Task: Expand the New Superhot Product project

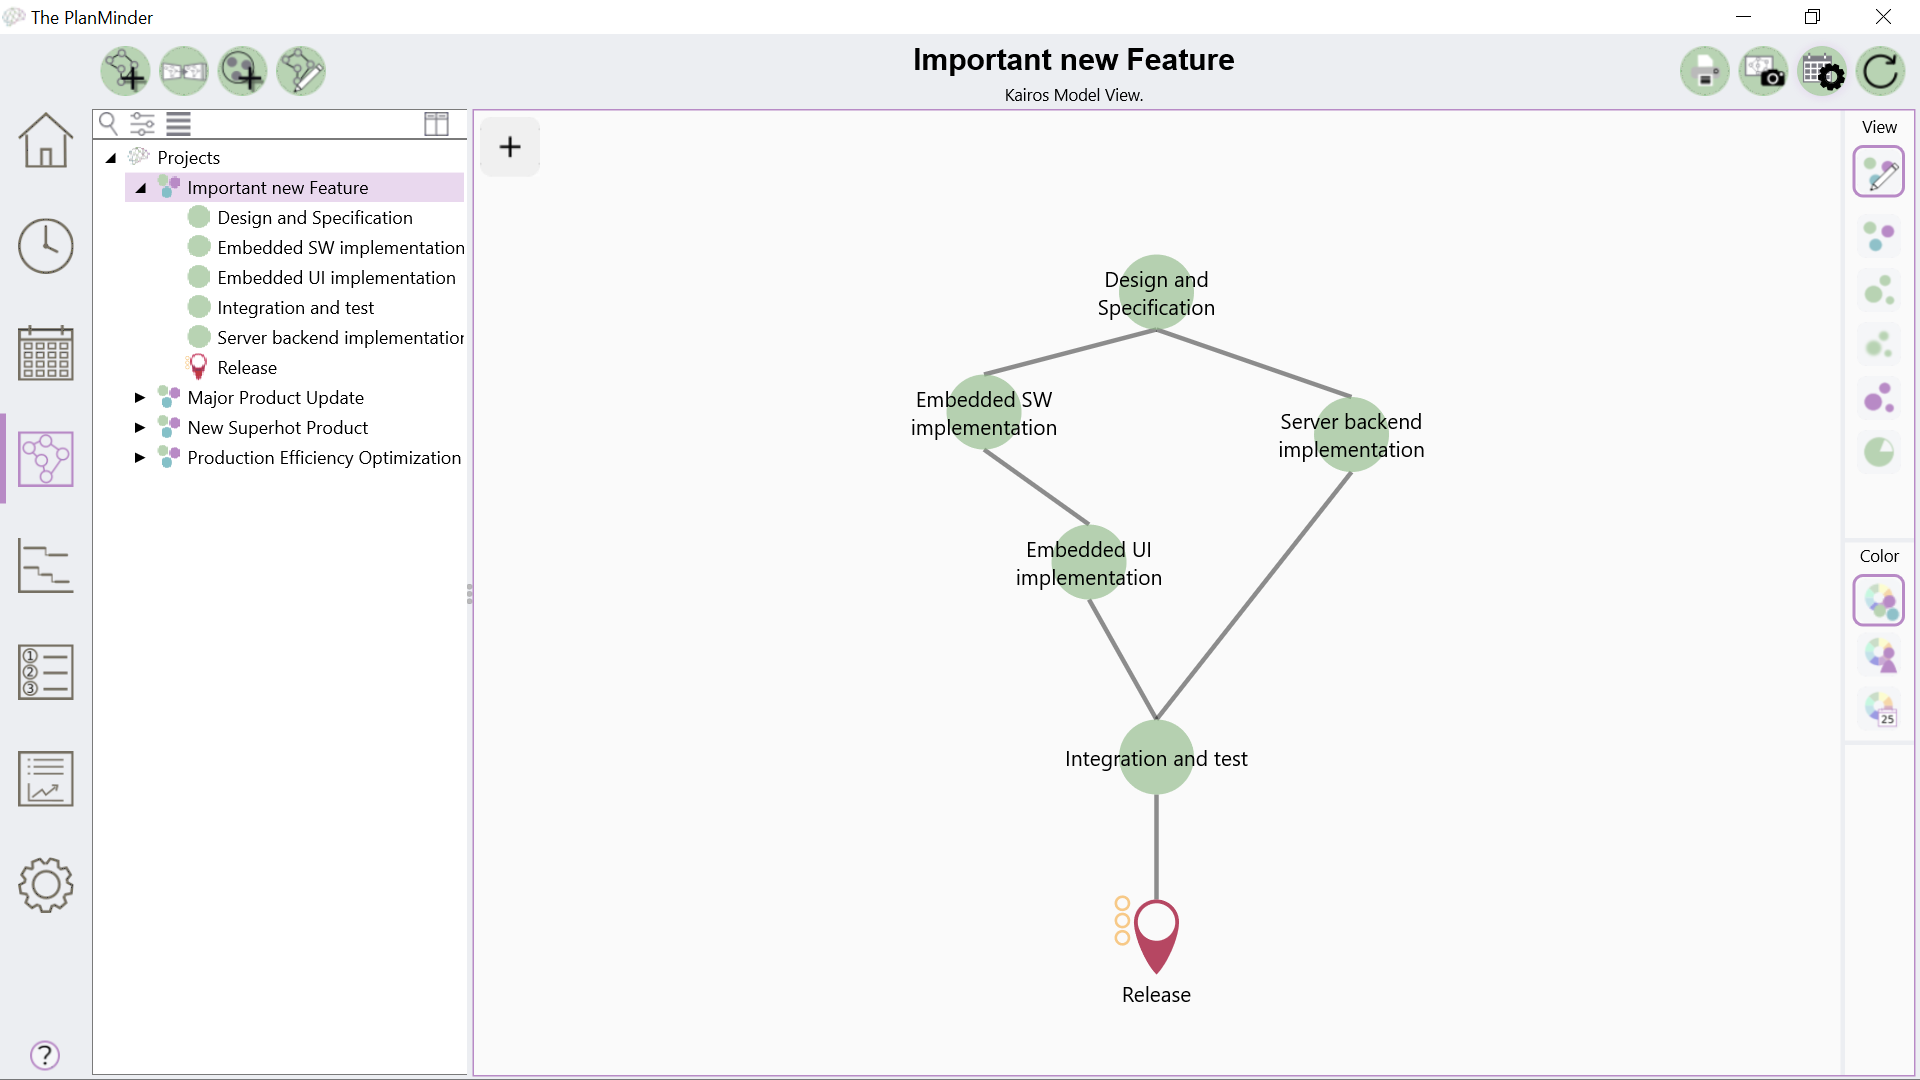Action: (x=140, y=428)
